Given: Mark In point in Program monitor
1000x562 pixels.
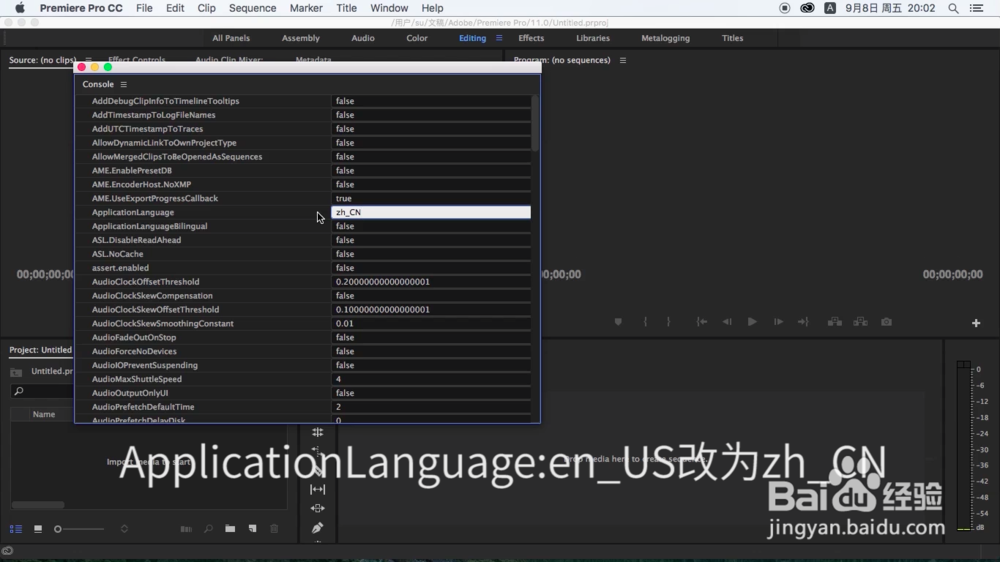Looking at the screenshot, I should tap(645, 322).
